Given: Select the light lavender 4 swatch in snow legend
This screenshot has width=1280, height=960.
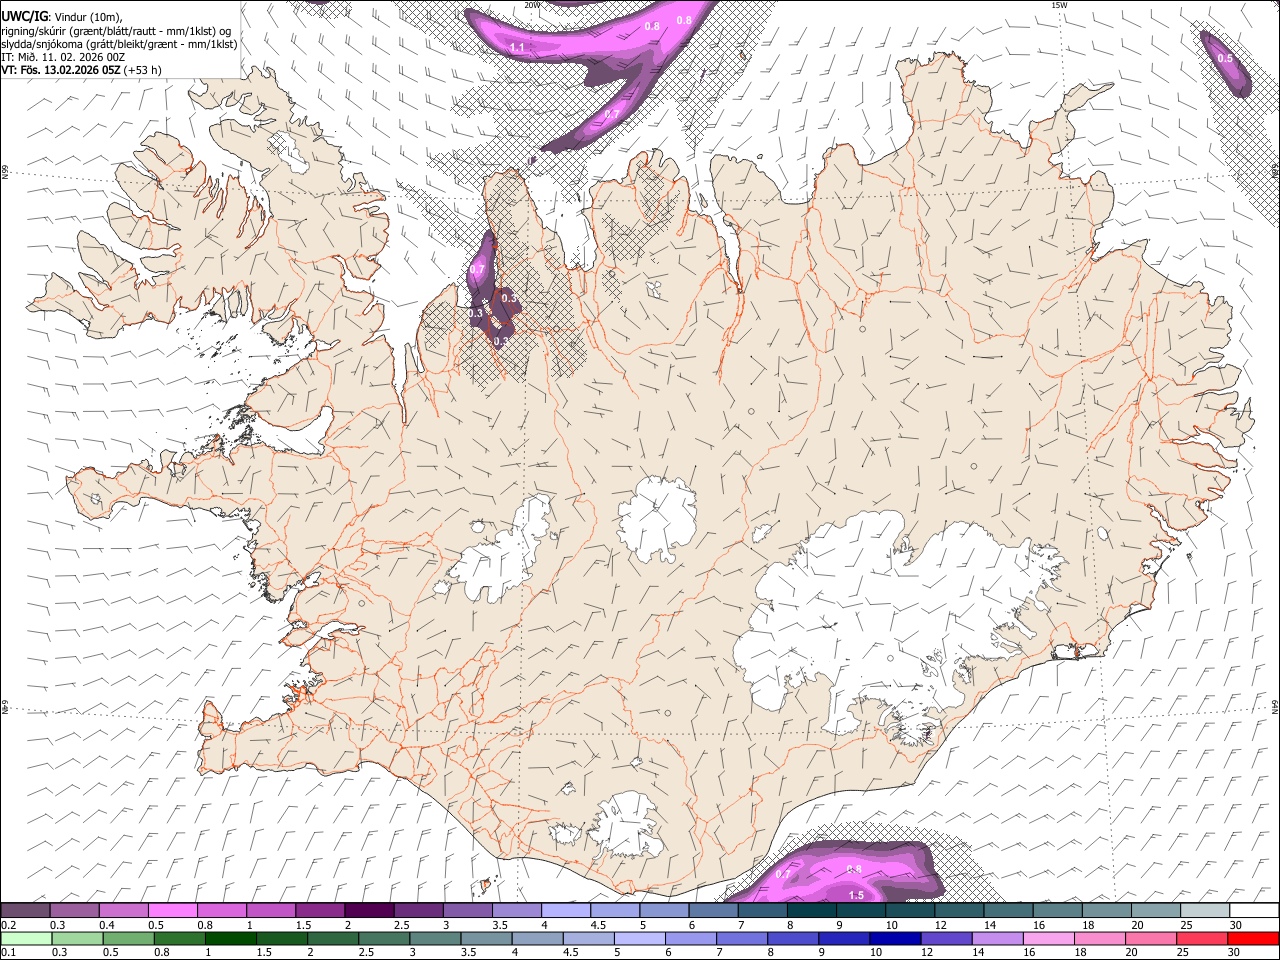Looking at the screenshot, I should point(566,911).
